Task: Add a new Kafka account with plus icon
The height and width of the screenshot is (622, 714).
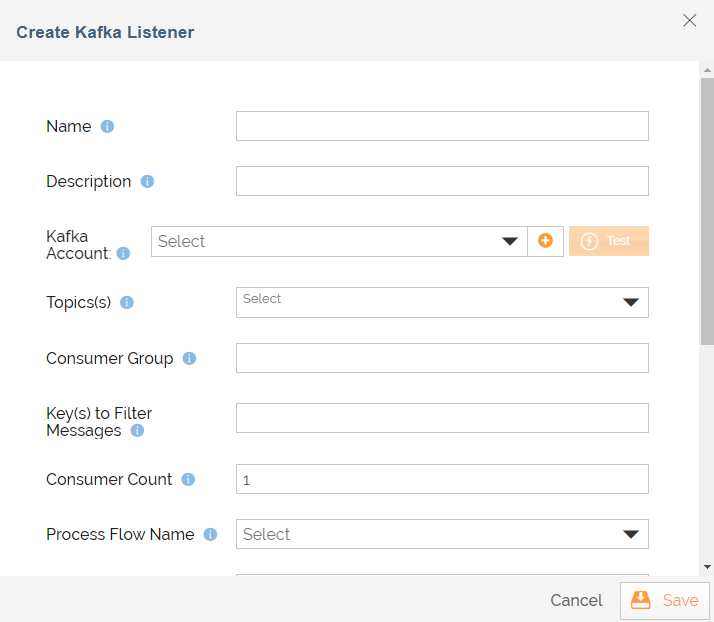Action: 545,241
